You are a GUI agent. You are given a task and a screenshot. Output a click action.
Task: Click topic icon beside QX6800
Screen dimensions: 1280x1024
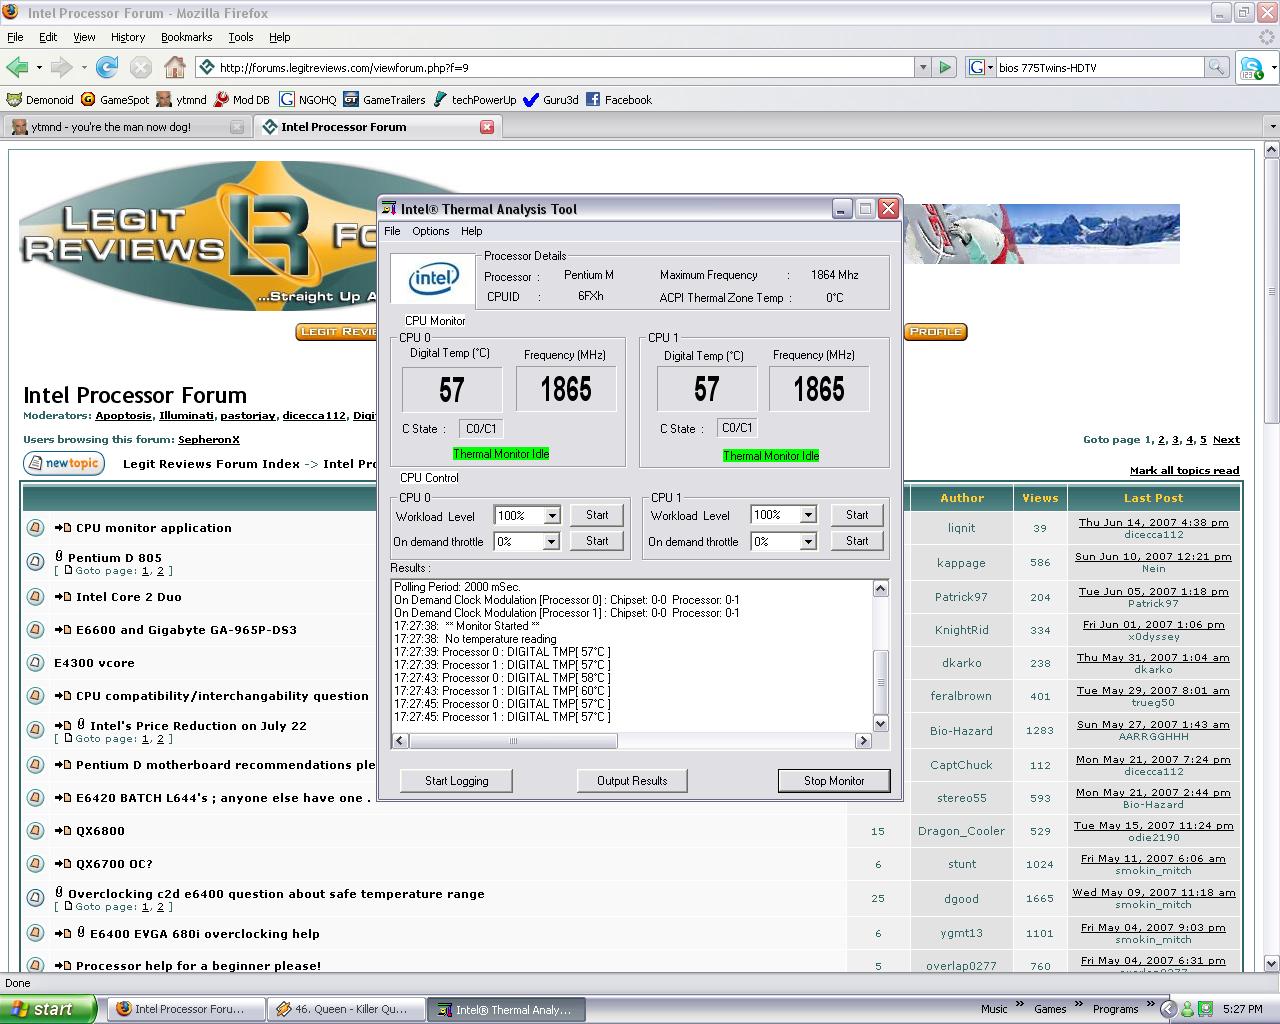point(35,830)
